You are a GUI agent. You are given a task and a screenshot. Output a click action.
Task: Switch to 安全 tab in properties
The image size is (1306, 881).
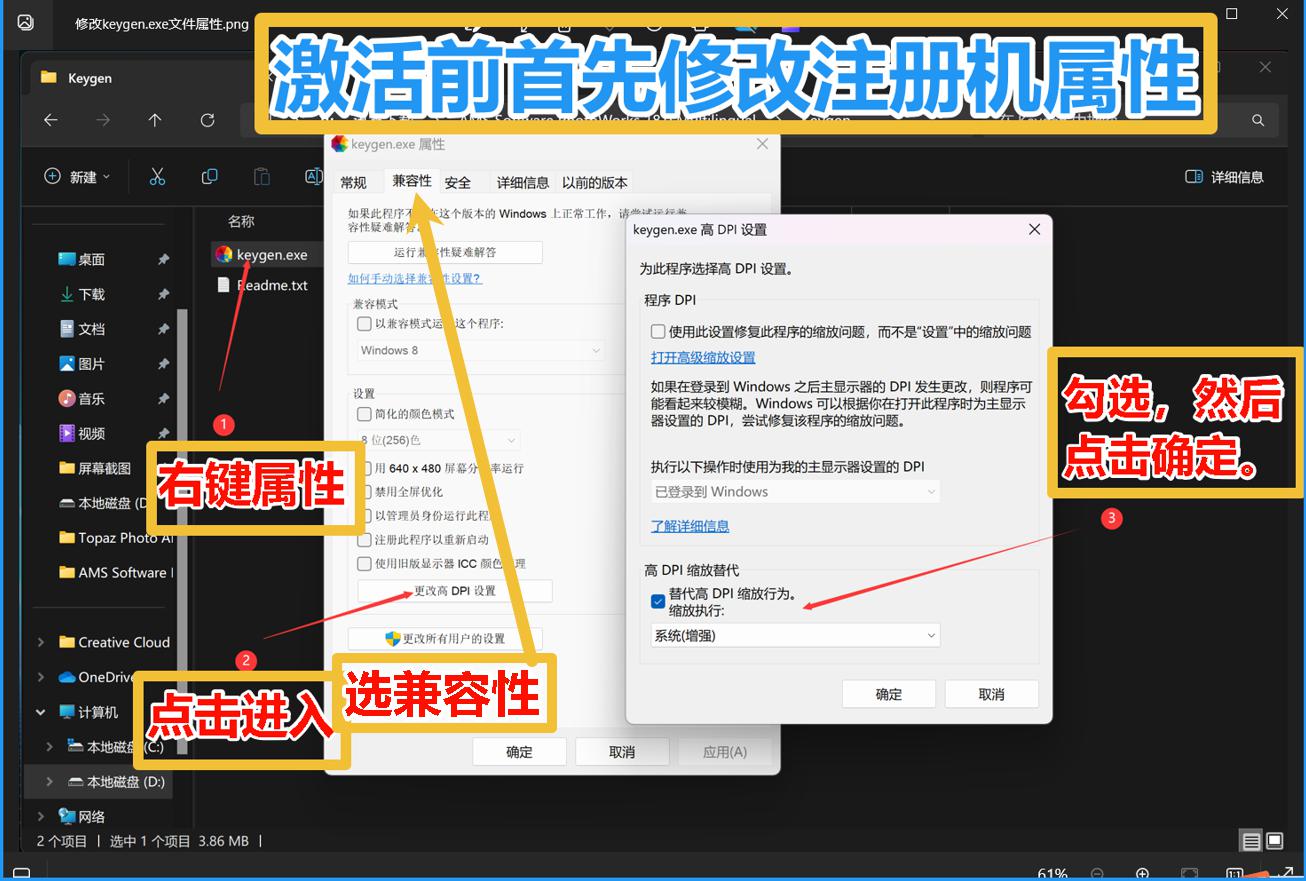click(x=458, y=183)
